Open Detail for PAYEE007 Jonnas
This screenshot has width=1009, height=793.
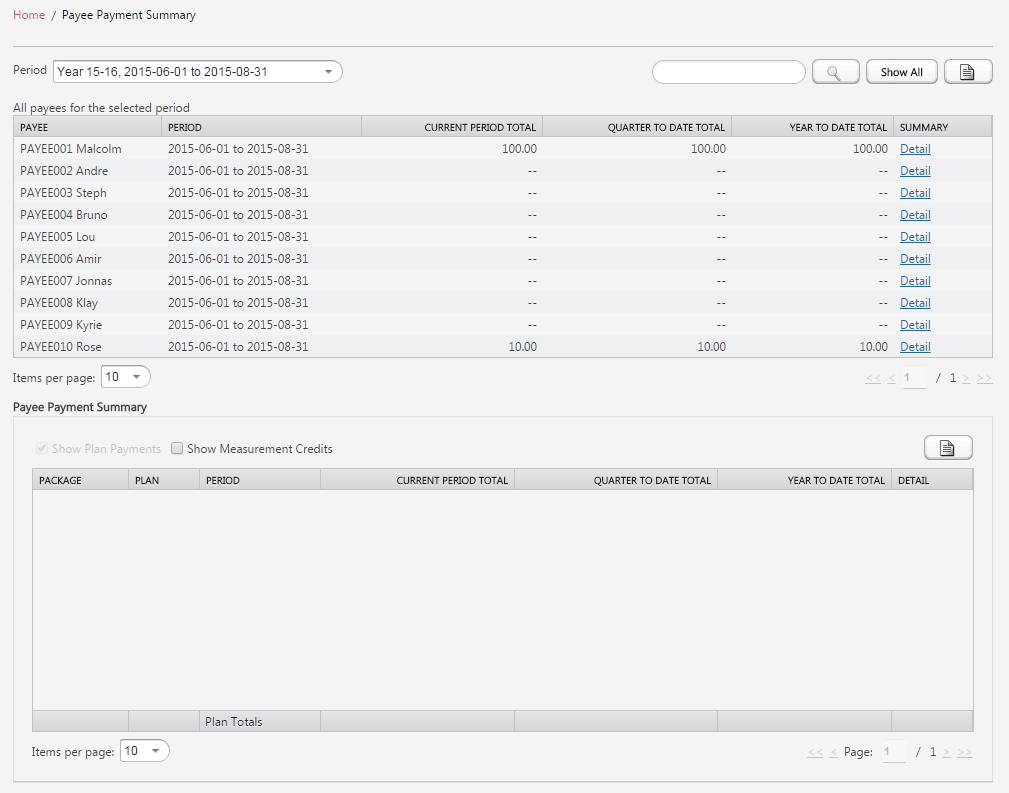point(915,281)
